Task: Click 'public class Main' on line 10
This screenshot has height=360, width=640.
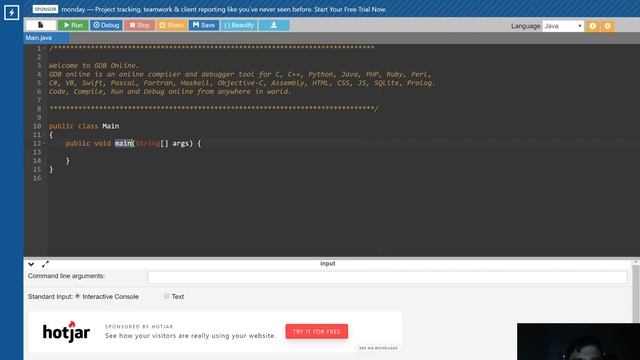Action: click(x=84, y=126)
